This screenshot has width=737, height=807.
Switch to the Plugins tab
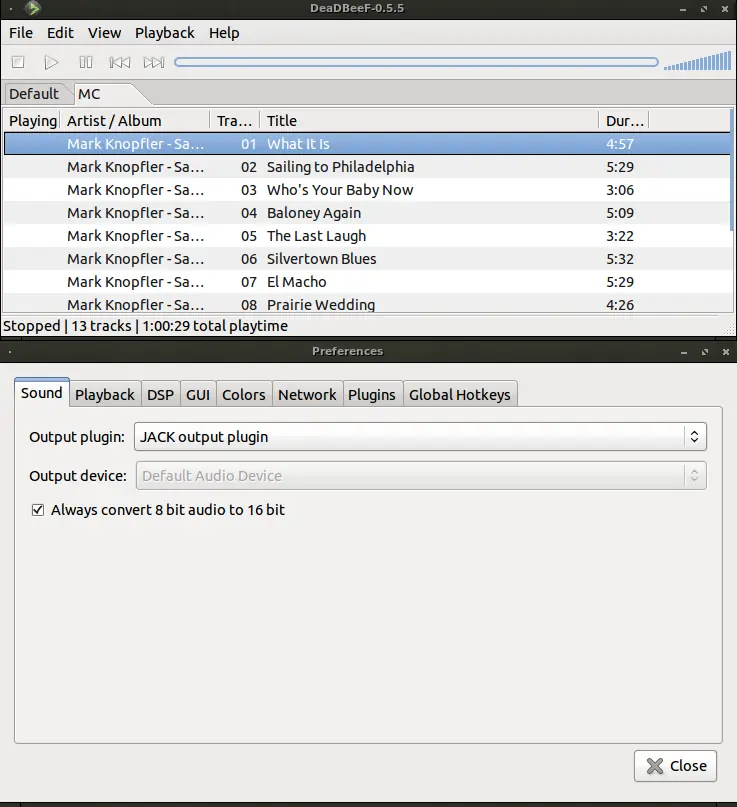[x=372, y=395]
